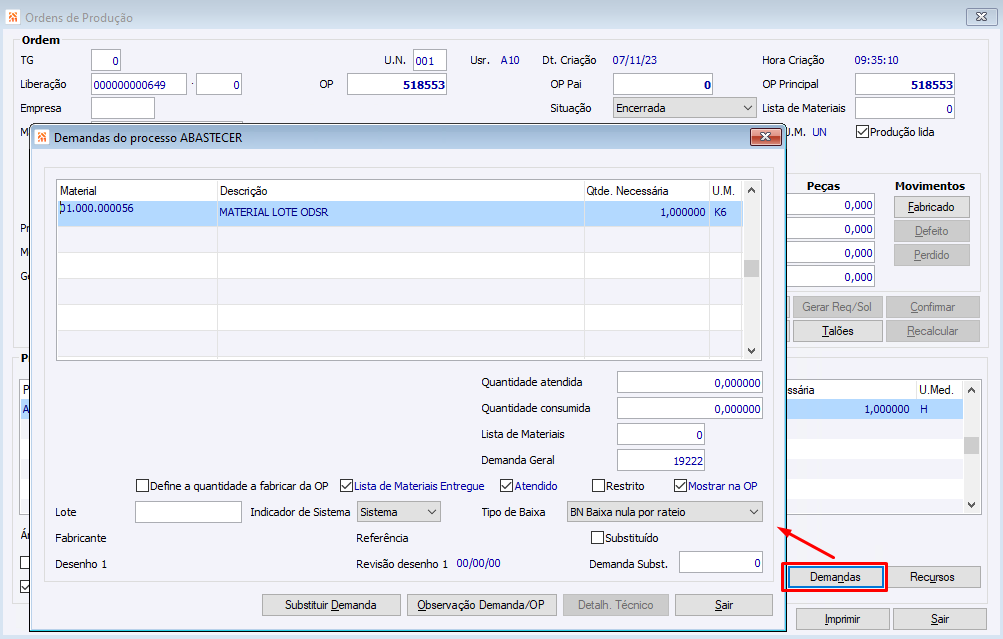Toggle Mostrar na OP checkbox
Image resolution: width=1003 pixels, height=639 pixels.
680,485
